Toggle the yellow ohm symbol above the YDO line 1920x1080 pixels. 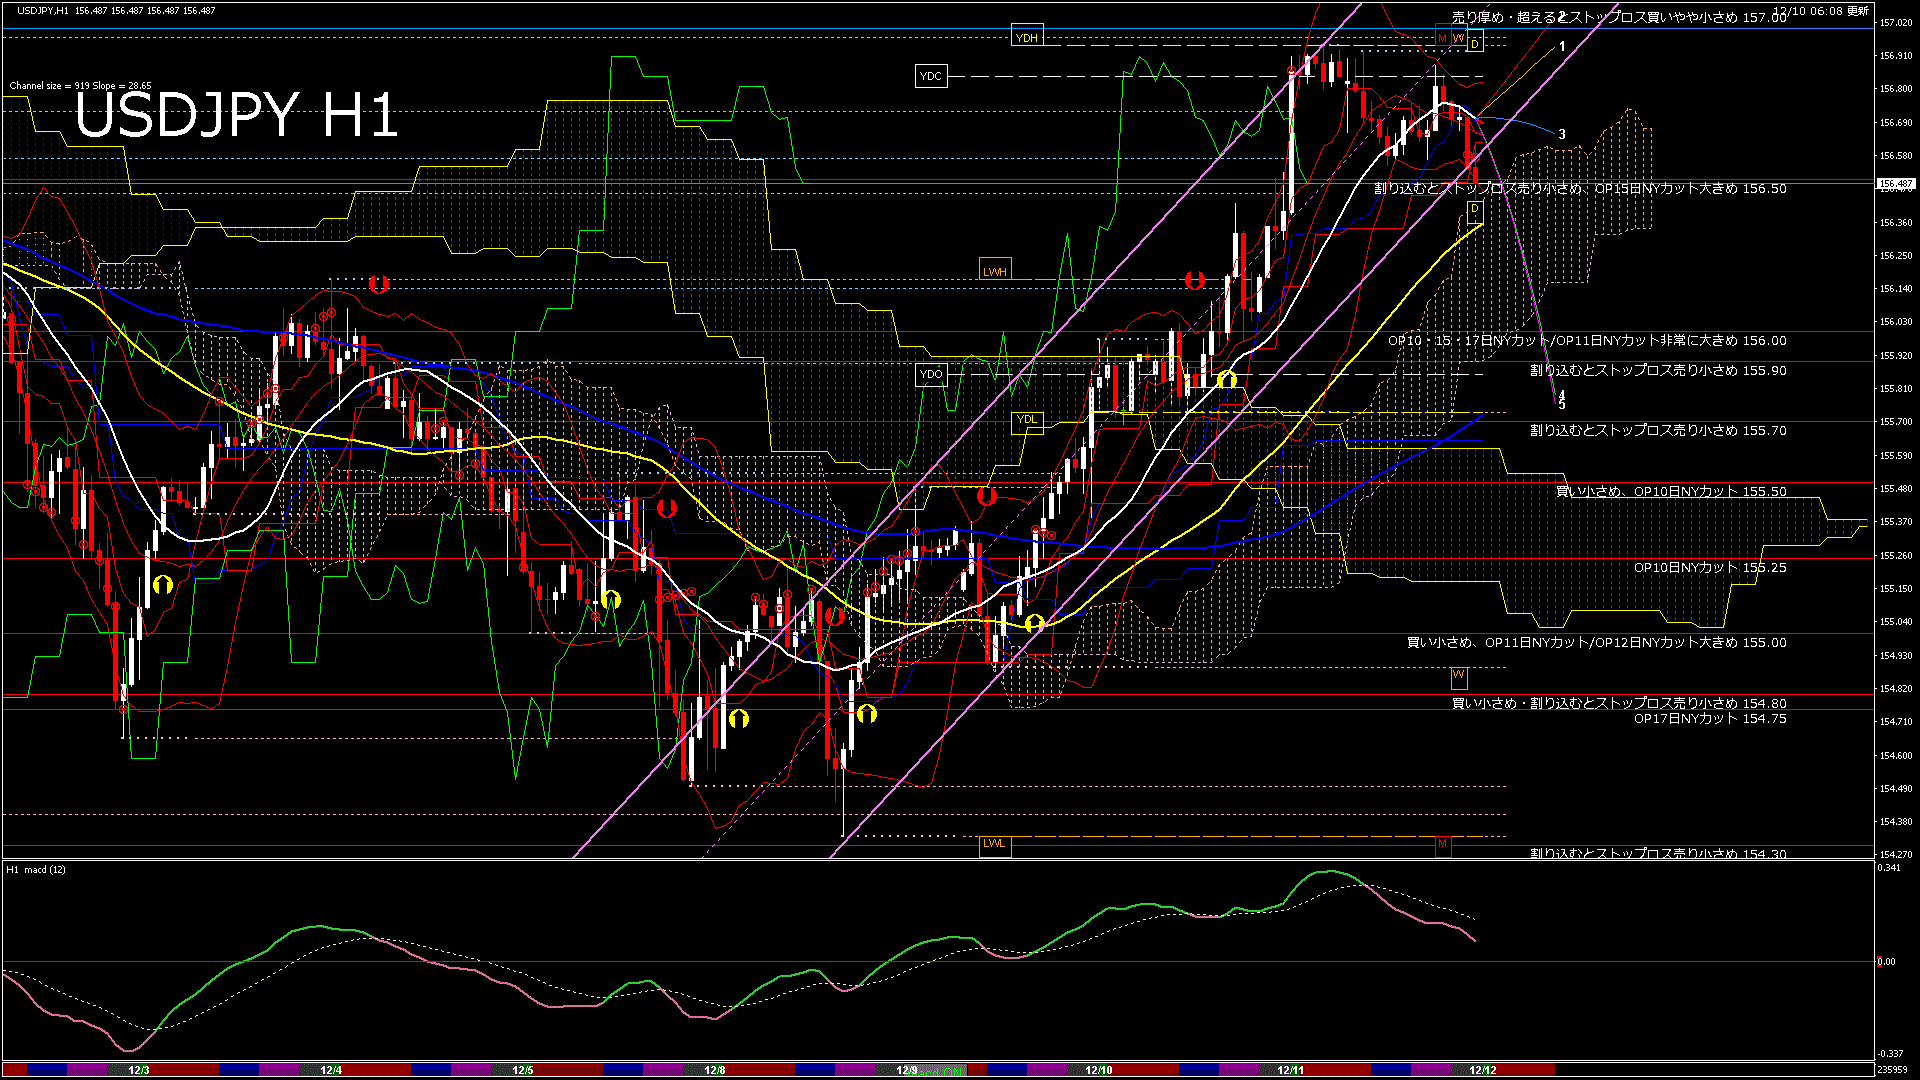(1227, 379)
